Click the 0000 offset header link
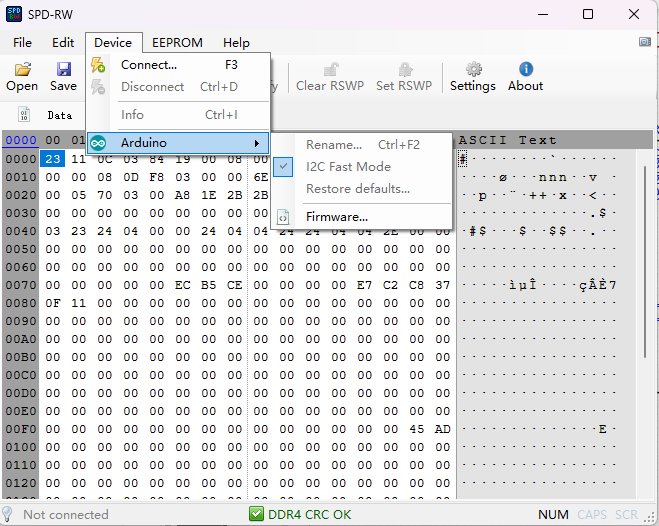 [x=21, y=140]
